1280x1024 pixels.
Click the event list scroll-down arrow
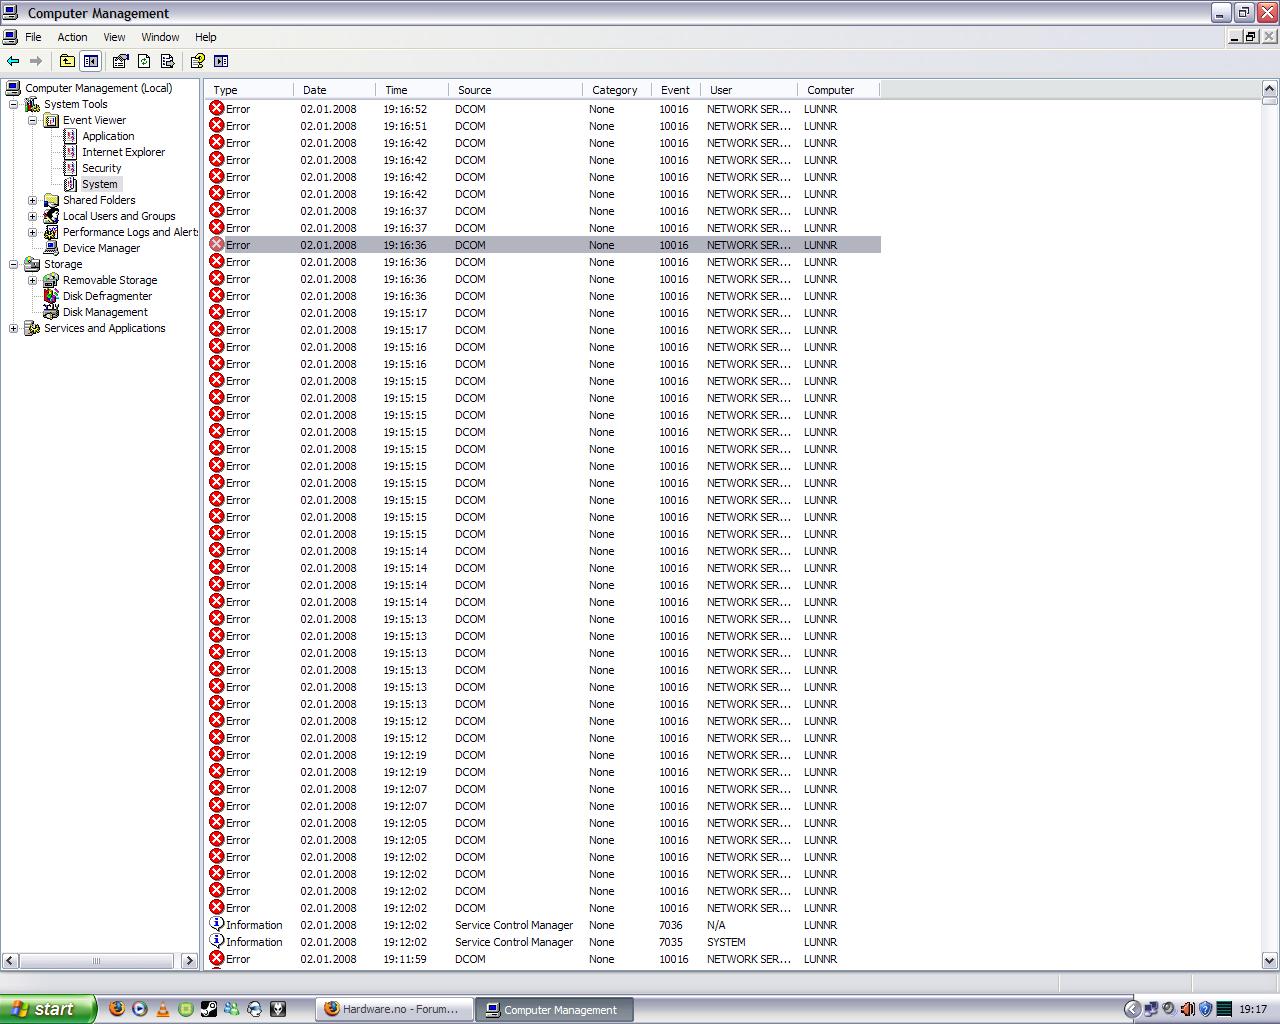[x=1270, y=961]
